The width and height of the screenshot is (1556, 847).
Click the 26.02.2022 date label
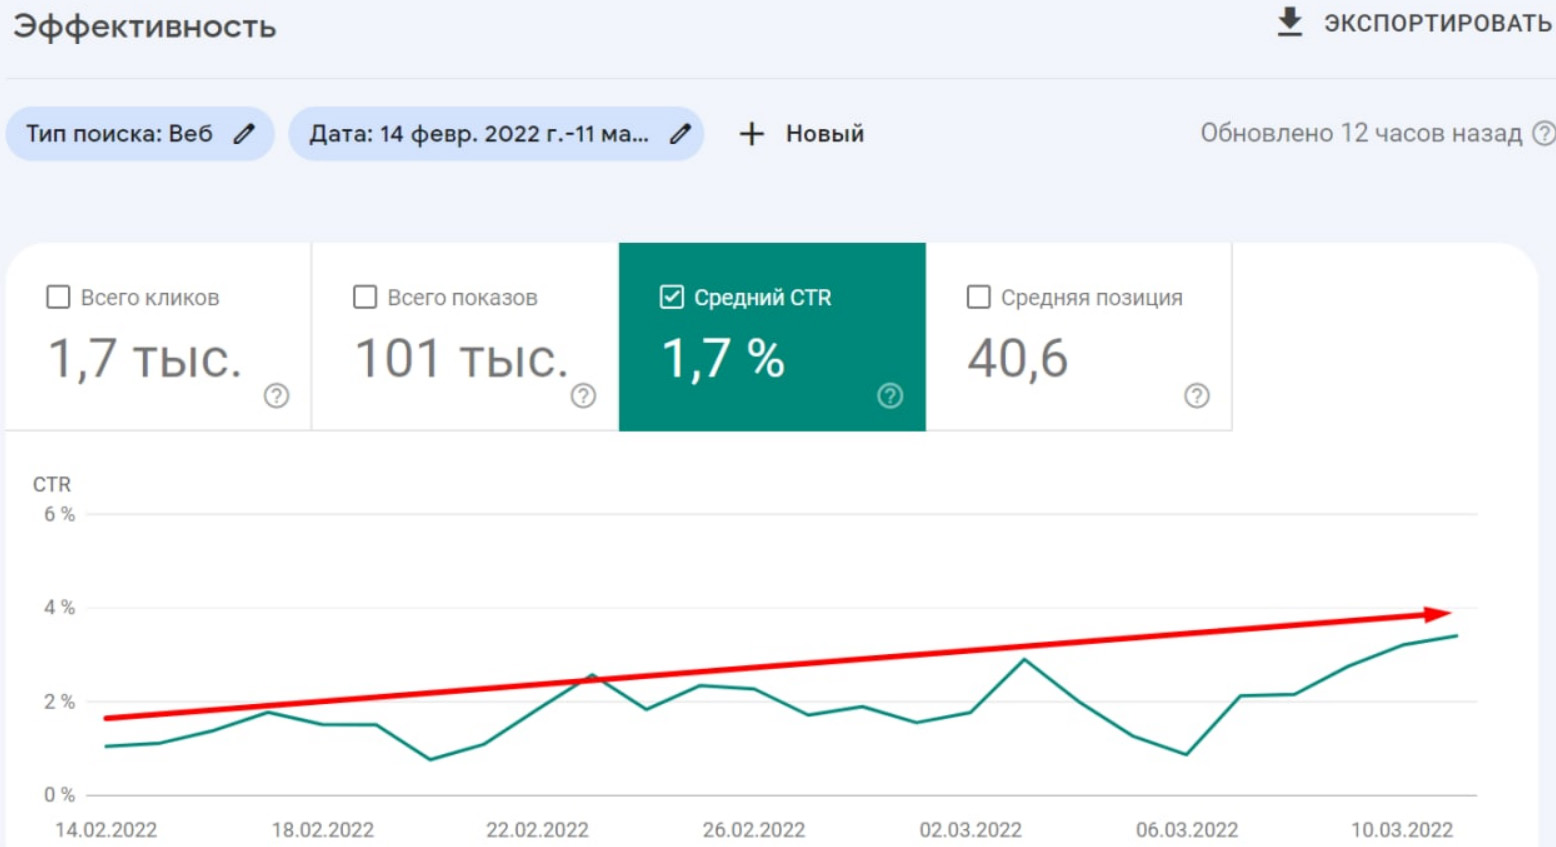754,830
